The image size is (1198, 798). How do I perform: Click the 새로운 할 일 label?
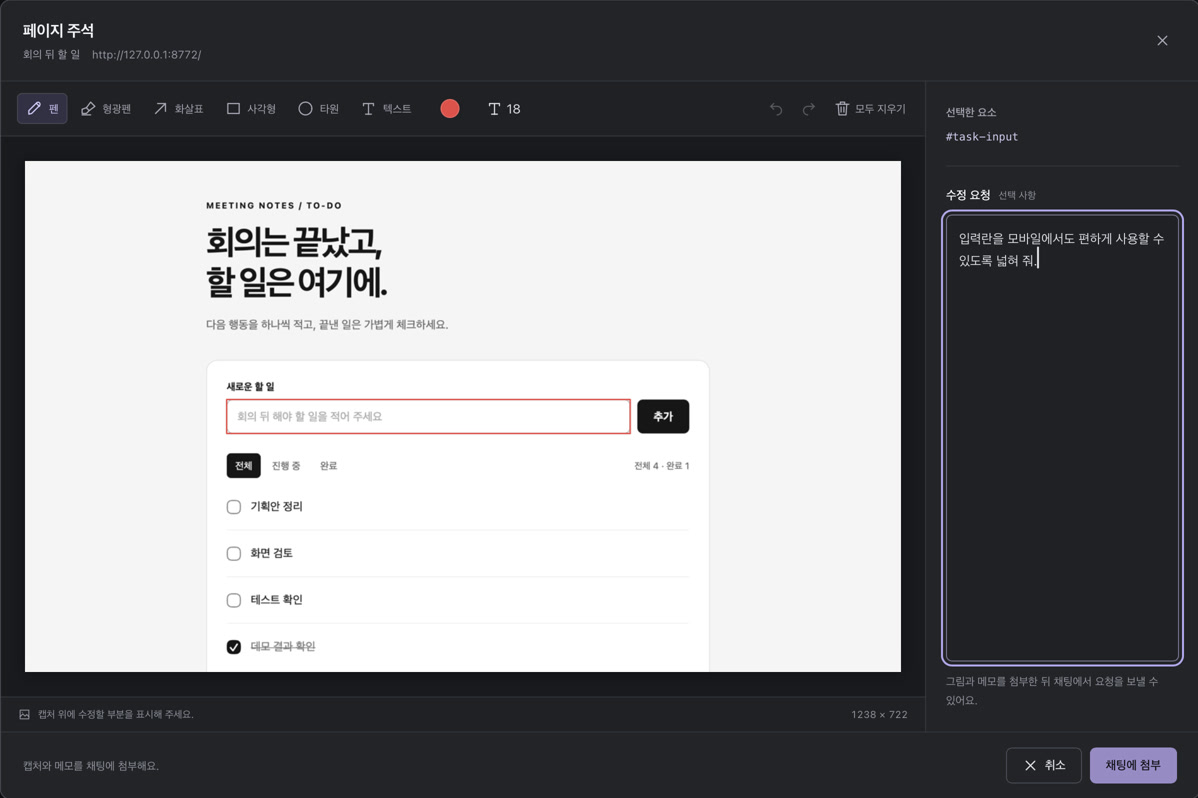pos(251,386)
